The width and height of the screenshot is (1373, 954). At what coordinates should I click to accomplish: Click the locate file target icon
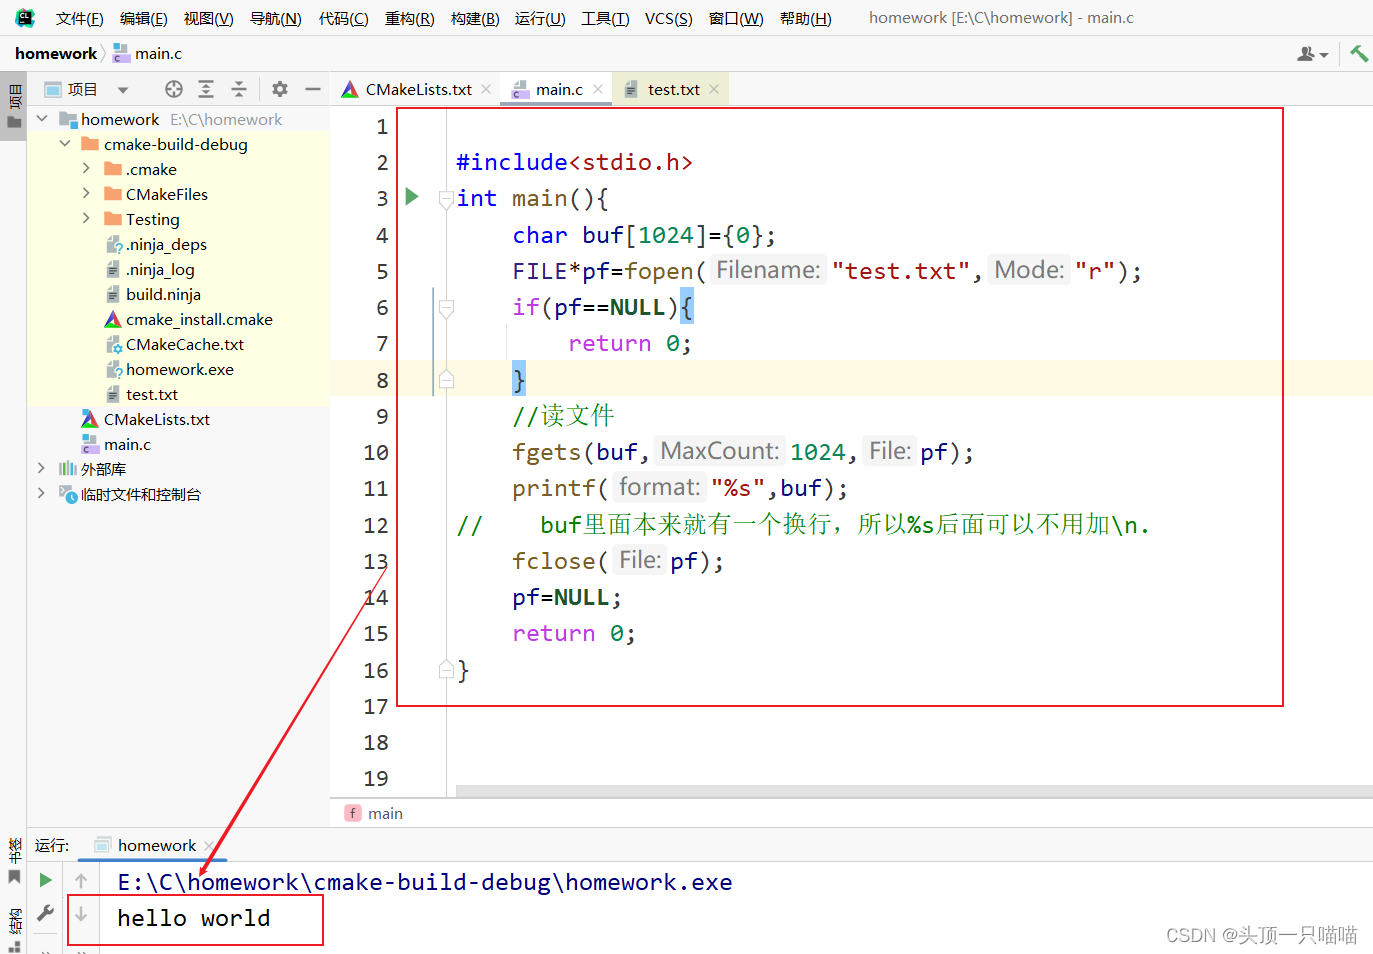pyautogui.click(x=174, y=89)
